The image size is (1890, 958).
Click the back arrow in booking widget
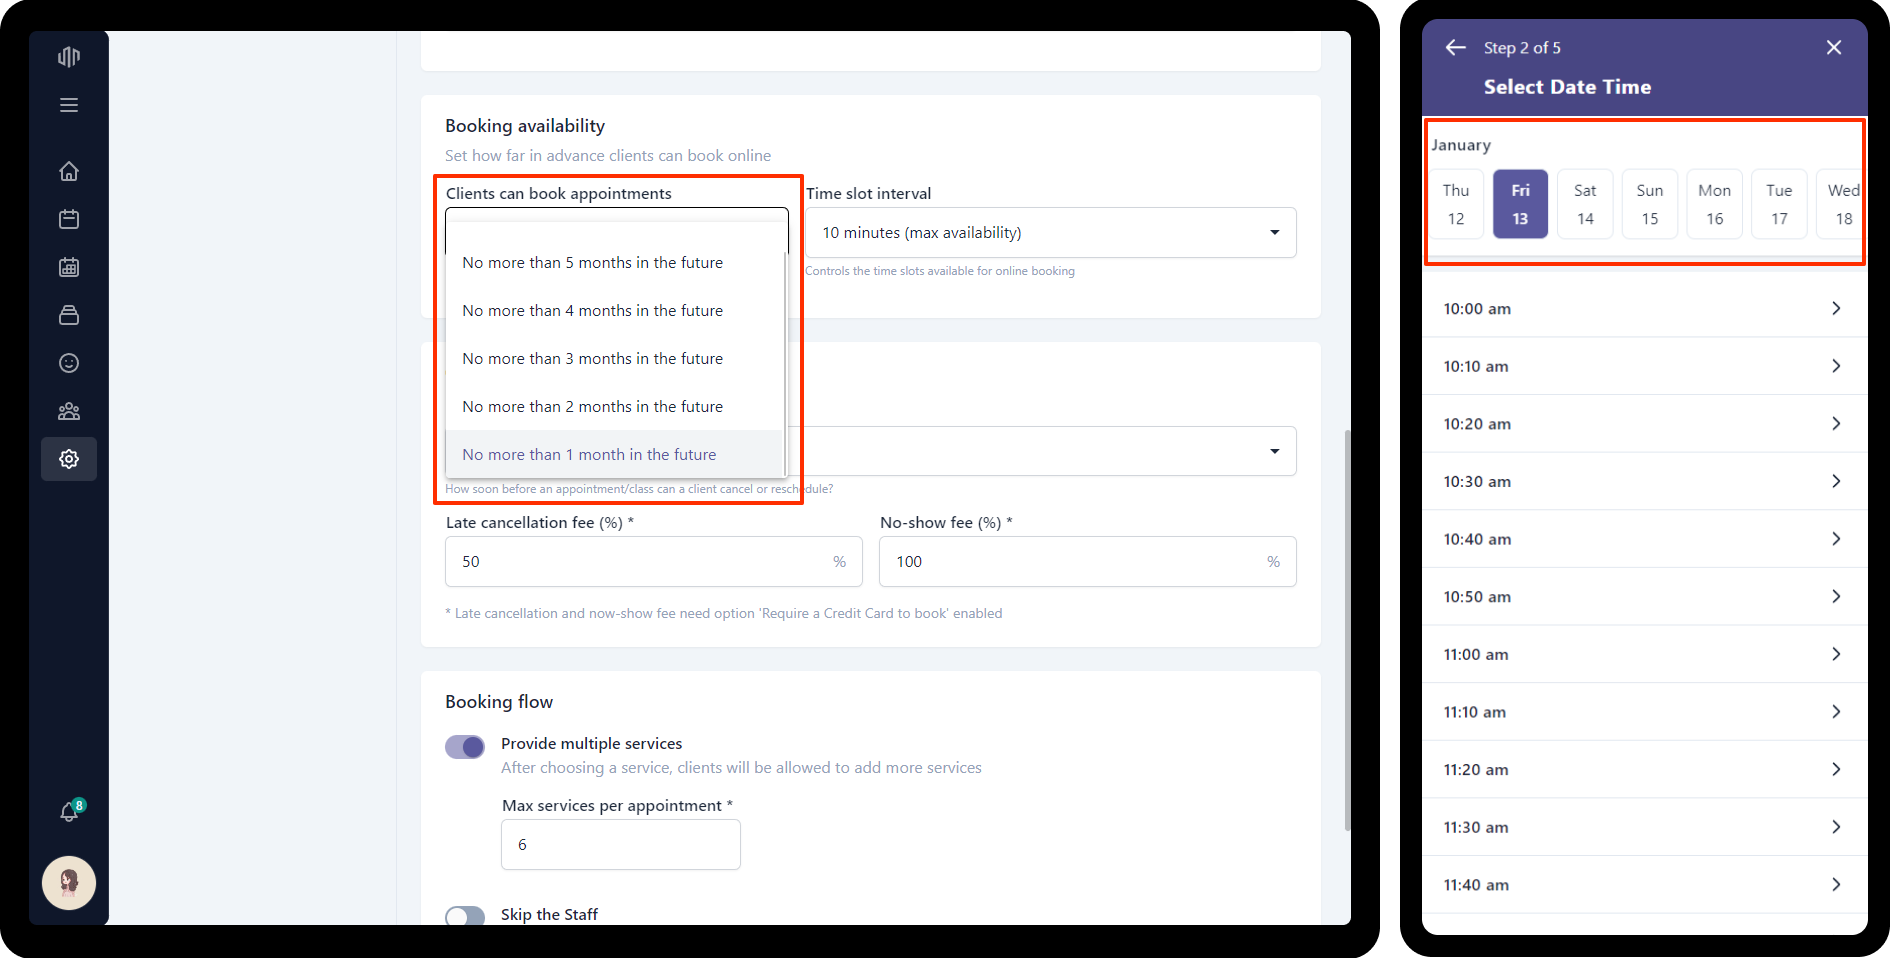point(1455,47)
